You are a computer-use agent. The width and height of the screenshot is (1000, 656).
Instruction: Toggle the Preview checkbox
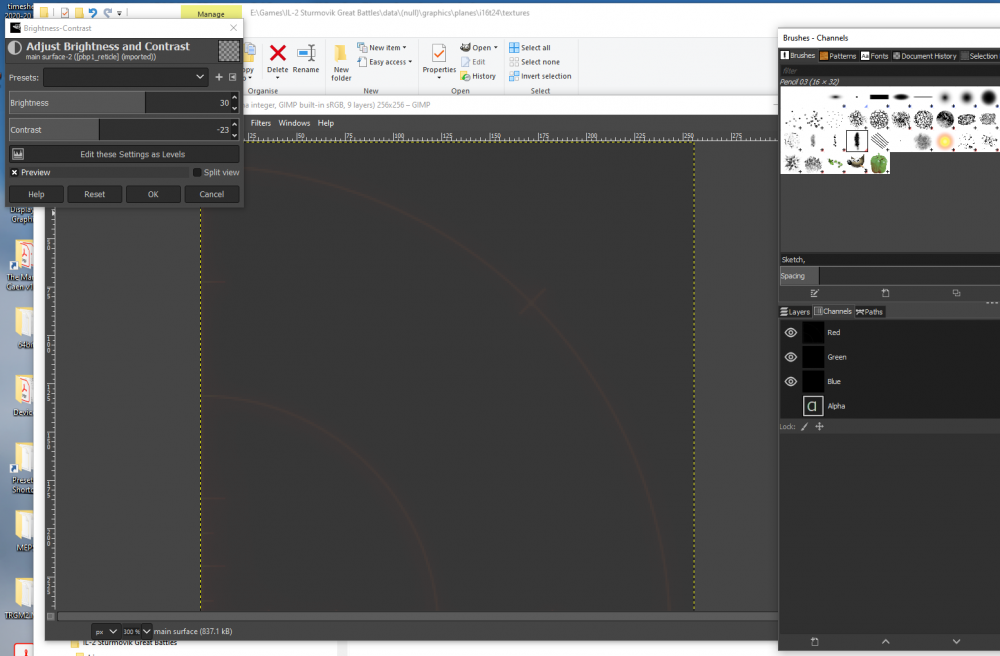[14, 173]
